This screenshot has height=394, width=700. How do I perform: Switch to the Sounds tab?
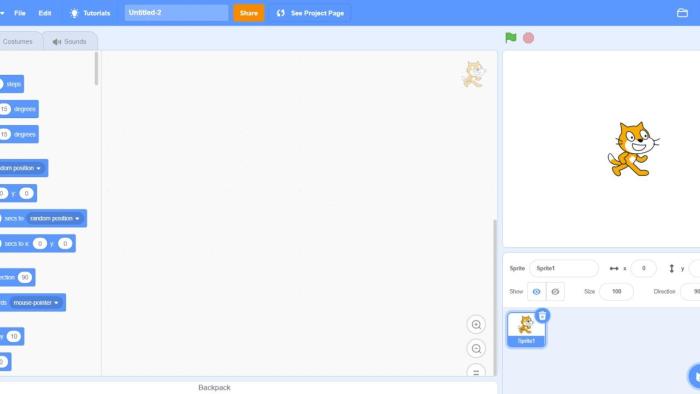pos(70,41)
